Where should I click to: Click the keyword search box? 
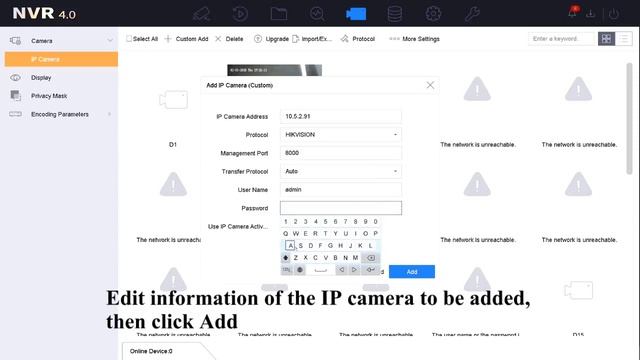click(x=562, y=39)
